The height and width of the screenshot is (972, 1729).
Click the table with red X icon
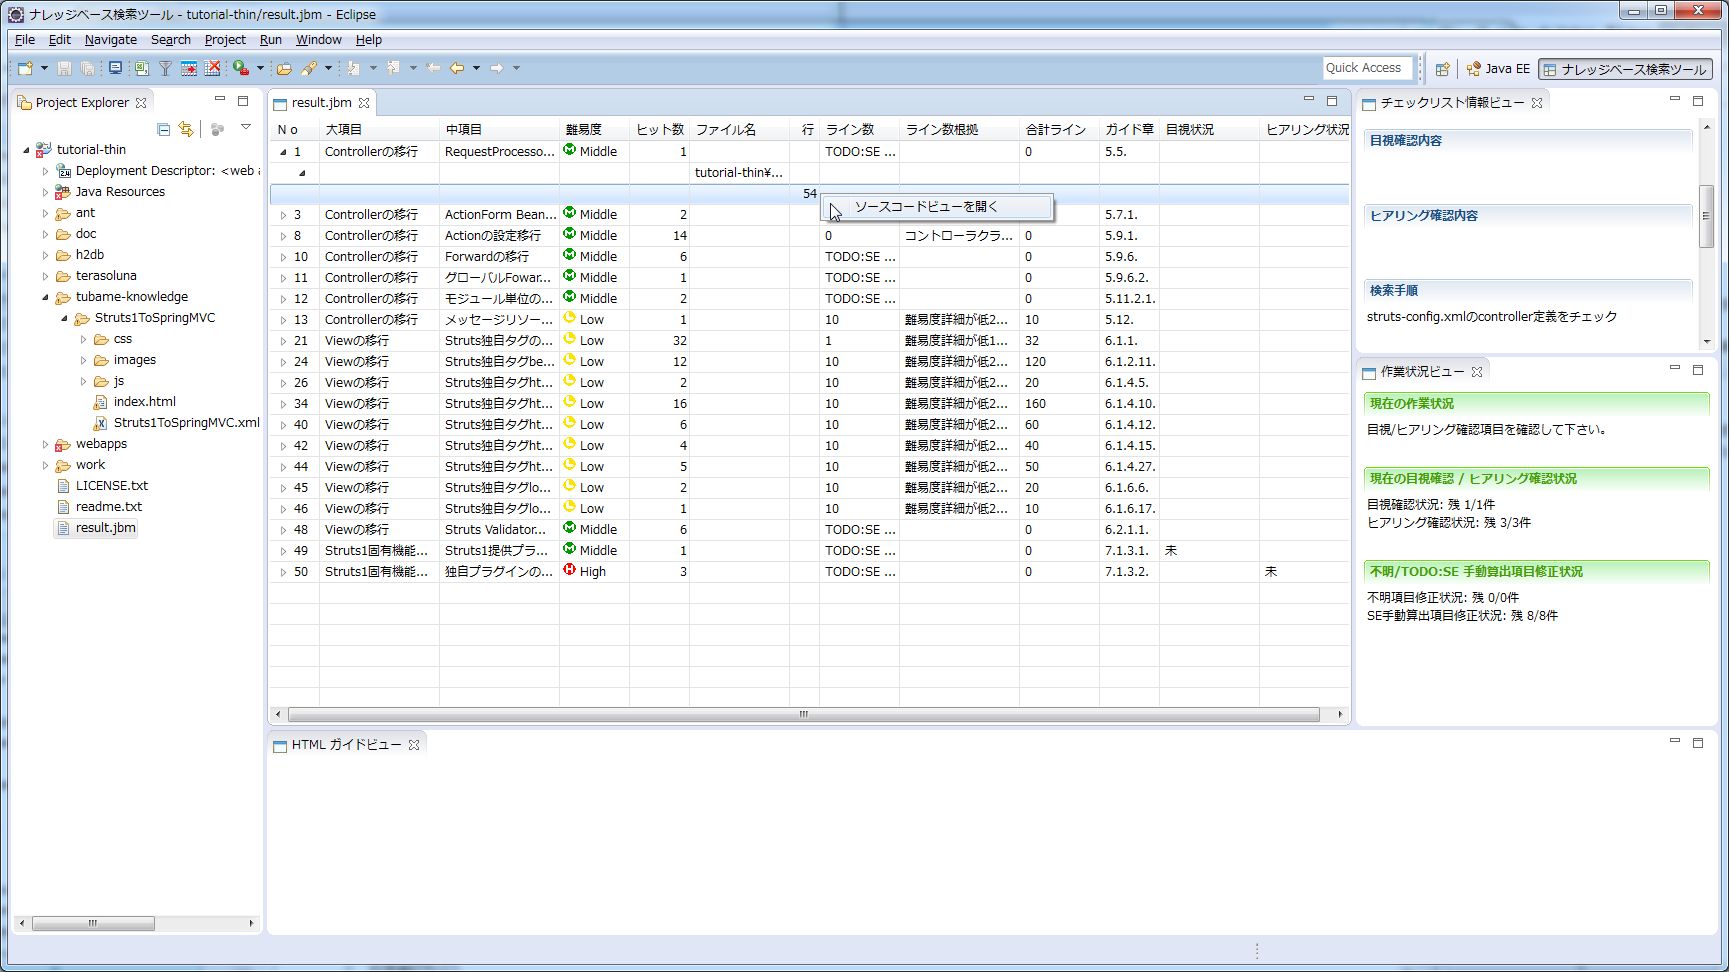tap(212, 68)
